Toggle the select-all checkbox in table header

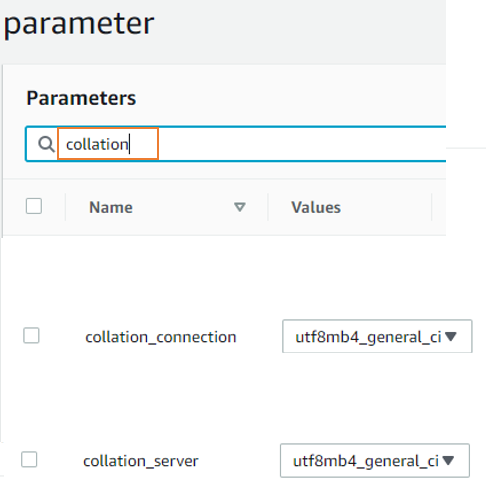[x=34, y=206]
